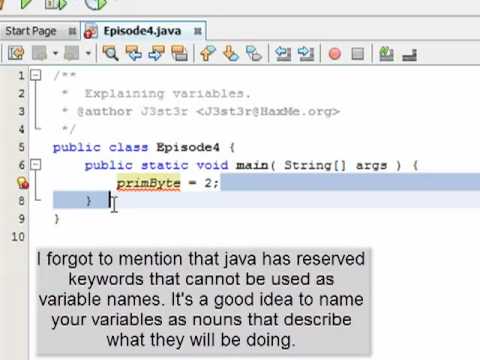
Task: Close the Start Page tab
Action: point(72,32)
